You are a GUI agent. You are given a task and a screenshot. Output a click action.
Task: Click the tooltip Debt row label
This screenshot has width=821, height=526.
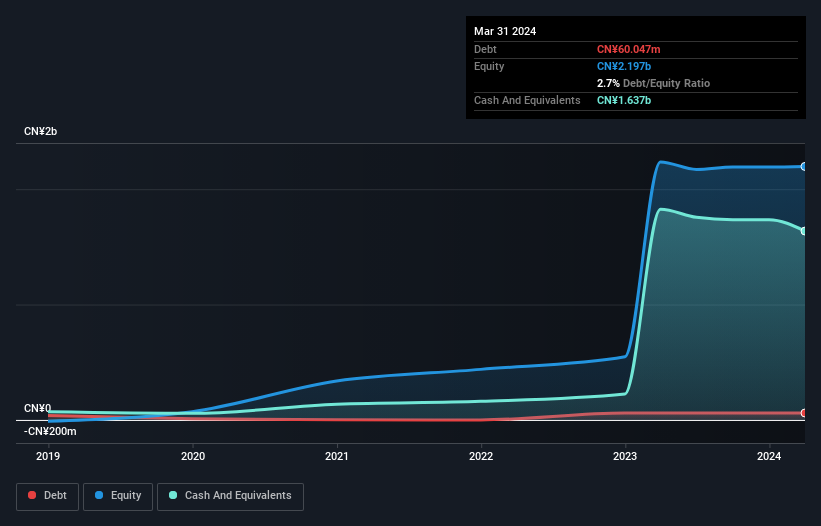pos(485,49)
